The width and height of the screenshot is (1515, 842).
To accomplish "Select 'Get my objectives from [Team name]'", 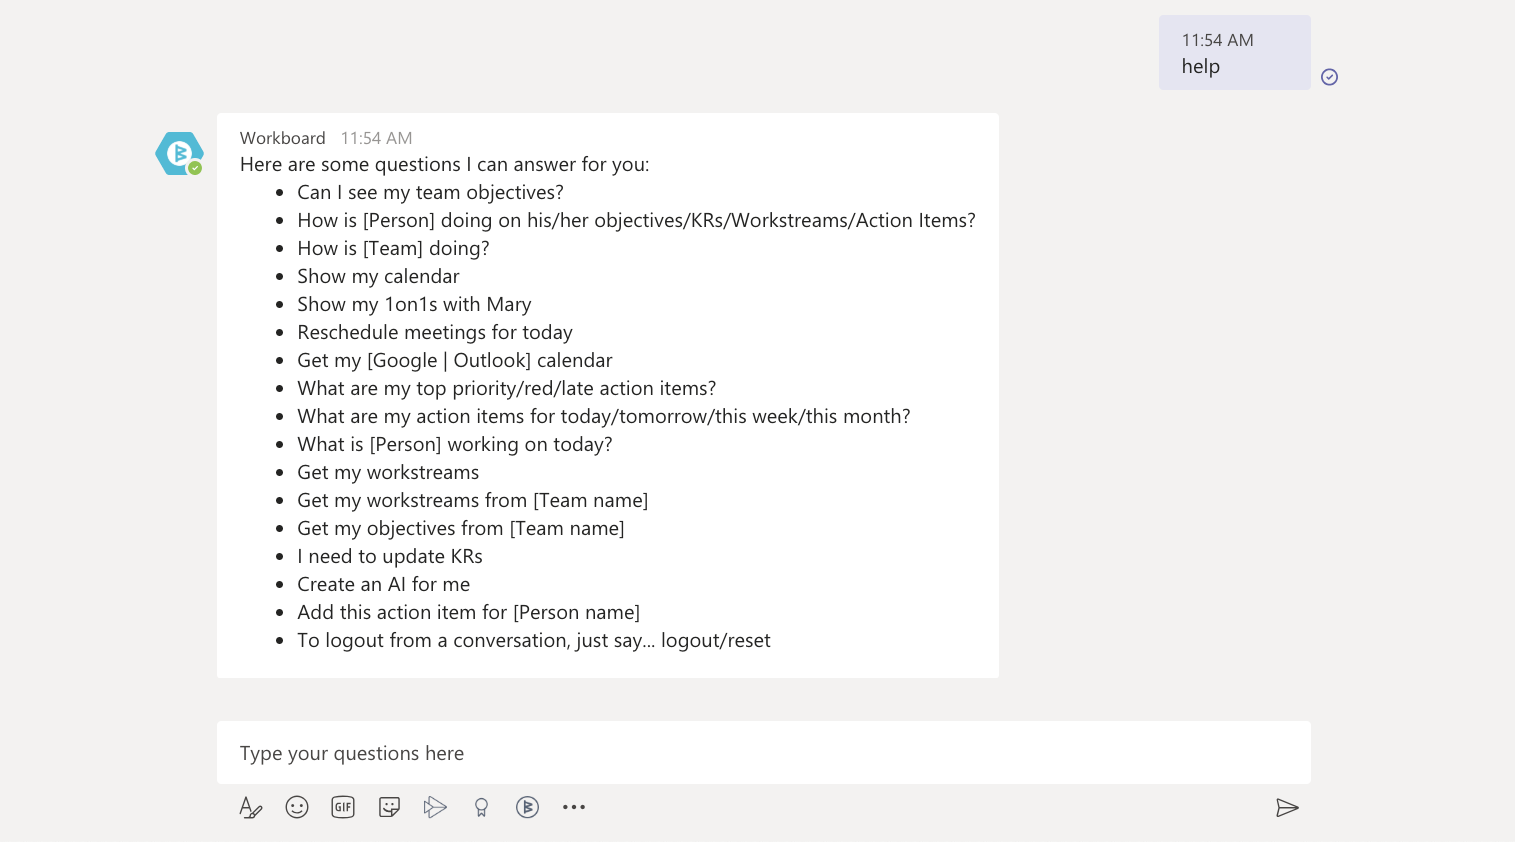I will [x=461, y=529].
